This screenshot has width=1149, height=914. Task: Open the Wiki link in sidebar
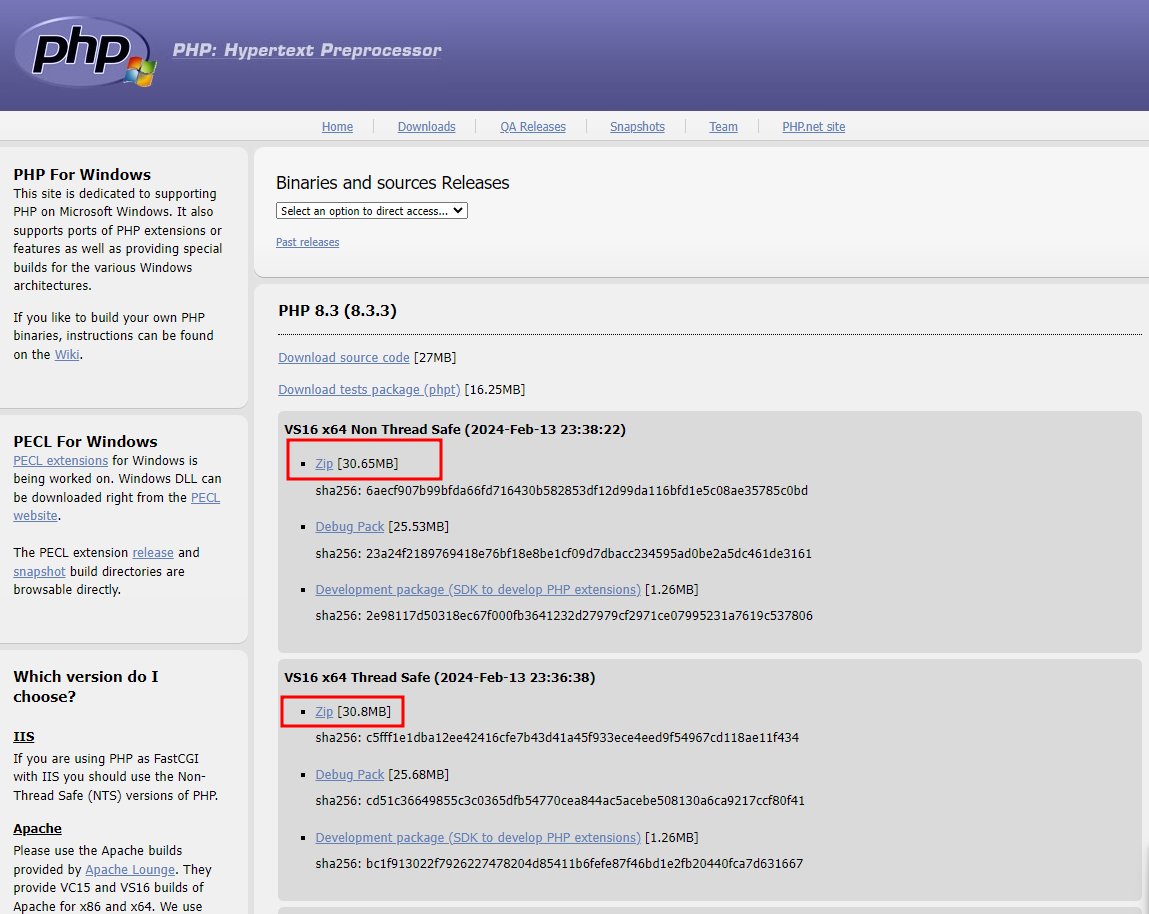pyautogui.click(x=67, y=355)
